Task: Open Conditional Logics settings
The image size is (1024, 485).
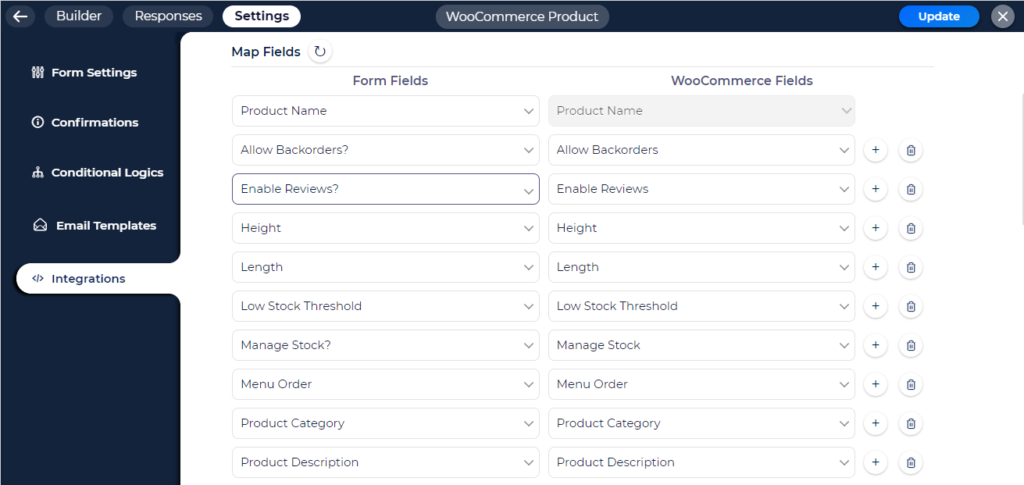Action: pos(107,172)
